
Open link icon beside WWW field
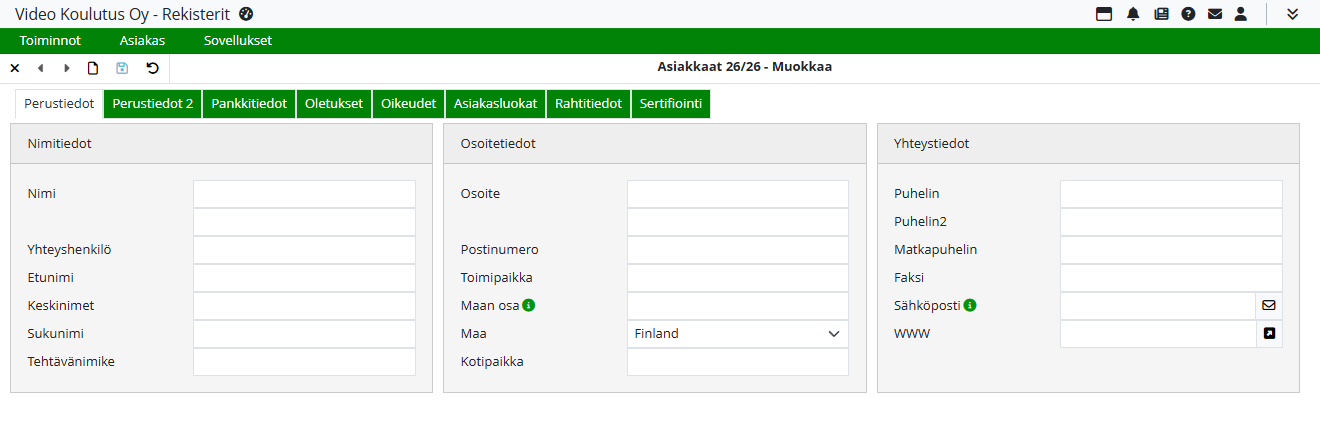(1269, 333)
